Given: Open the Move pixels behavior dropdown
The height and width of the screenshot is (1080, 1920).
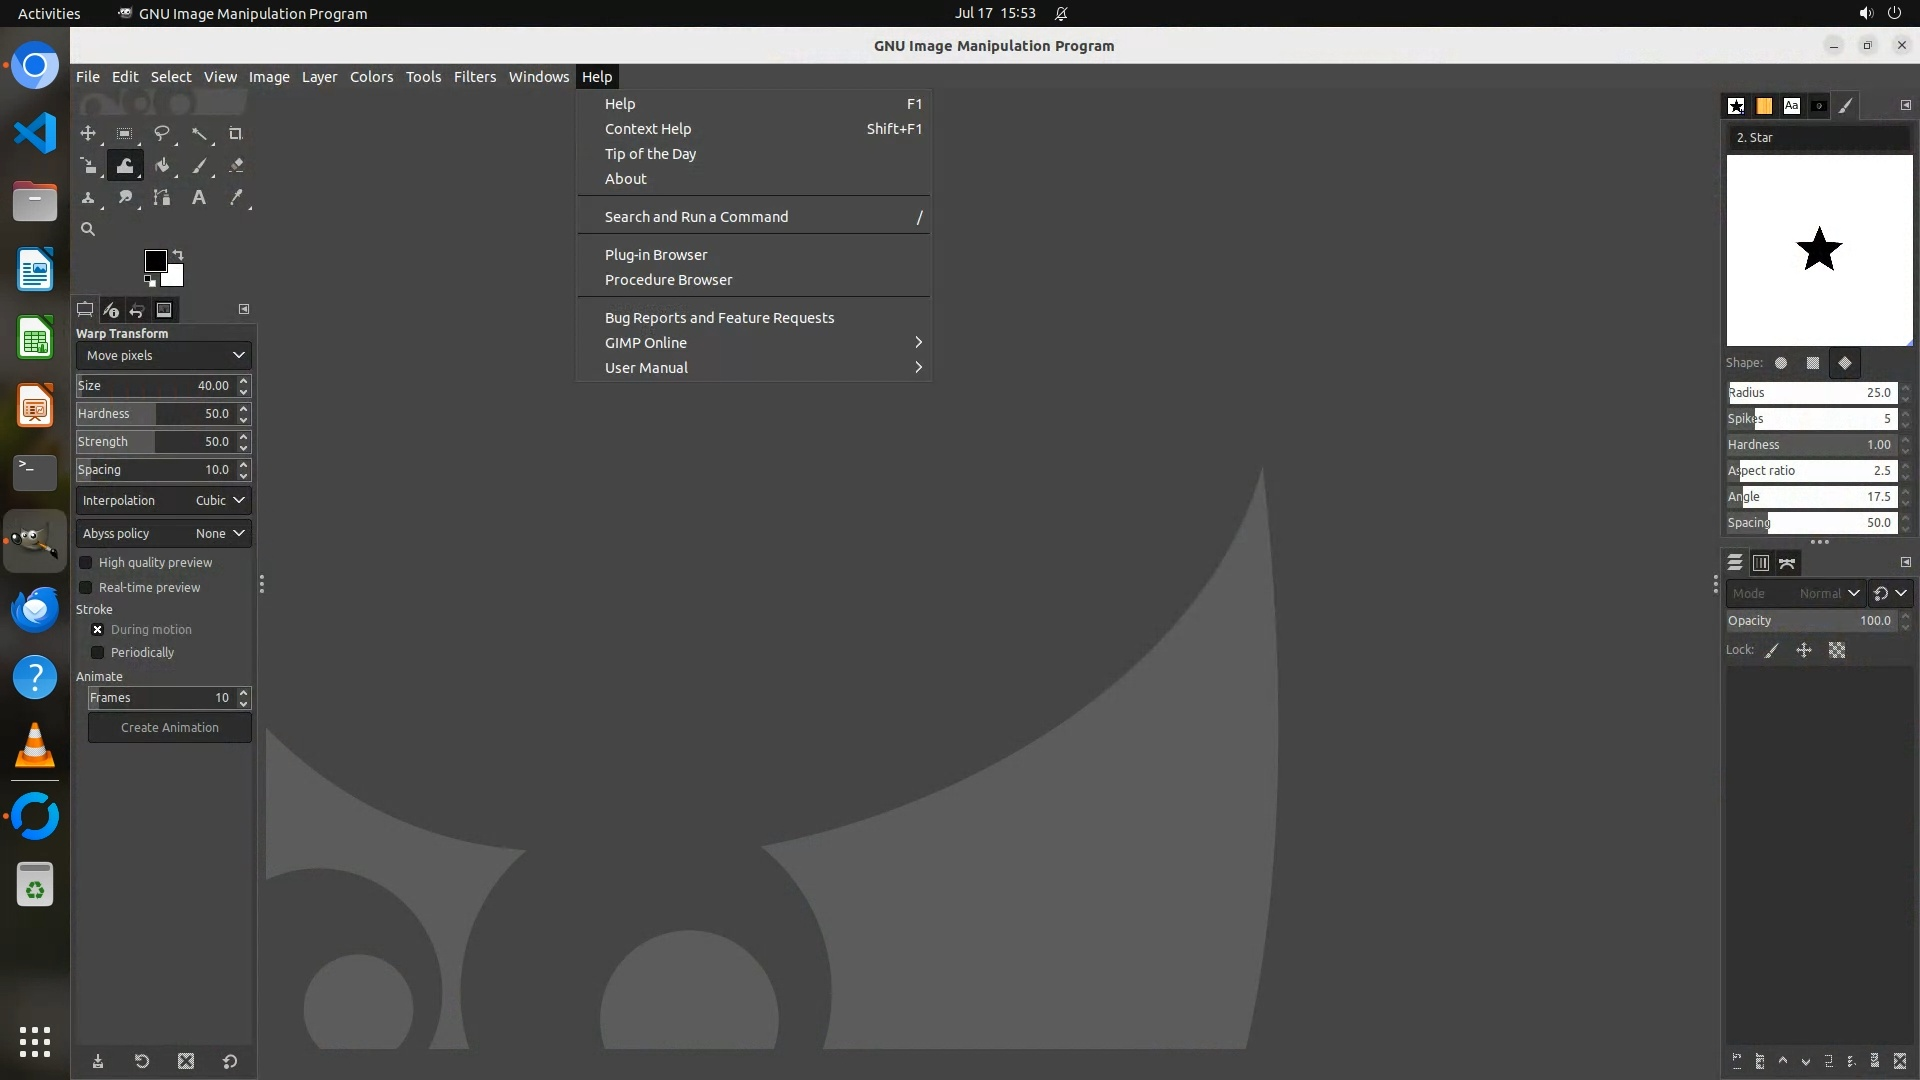Looking at the screenshot, I should pos(164,355).
